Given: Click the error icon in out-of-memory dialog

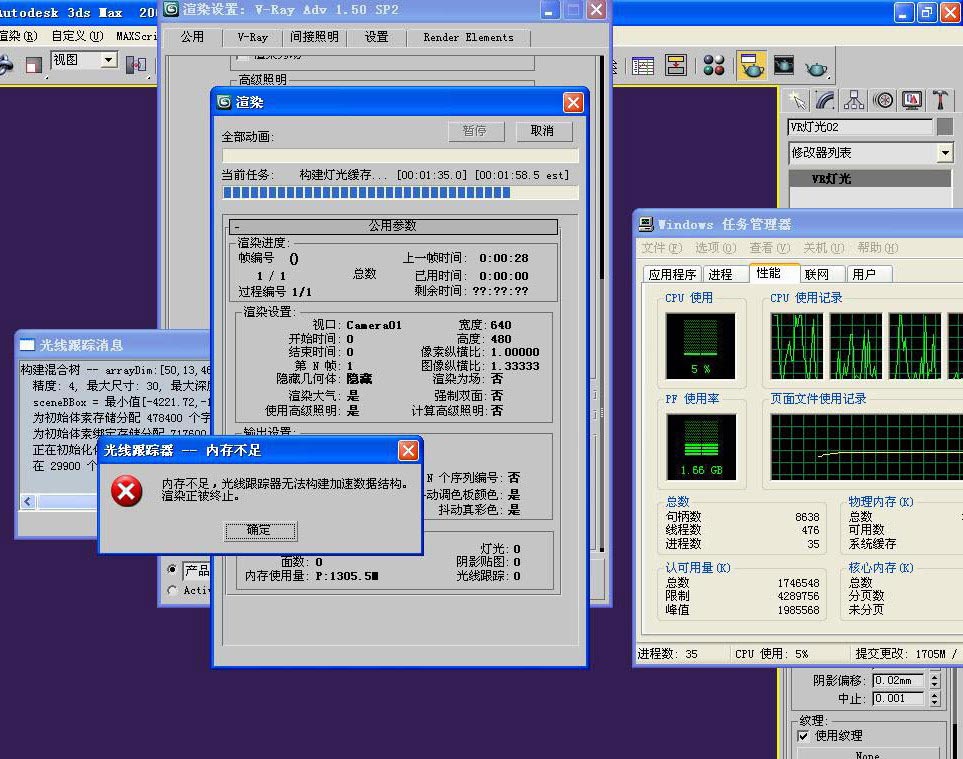Looking at the screenshot, I should point(127,491).
